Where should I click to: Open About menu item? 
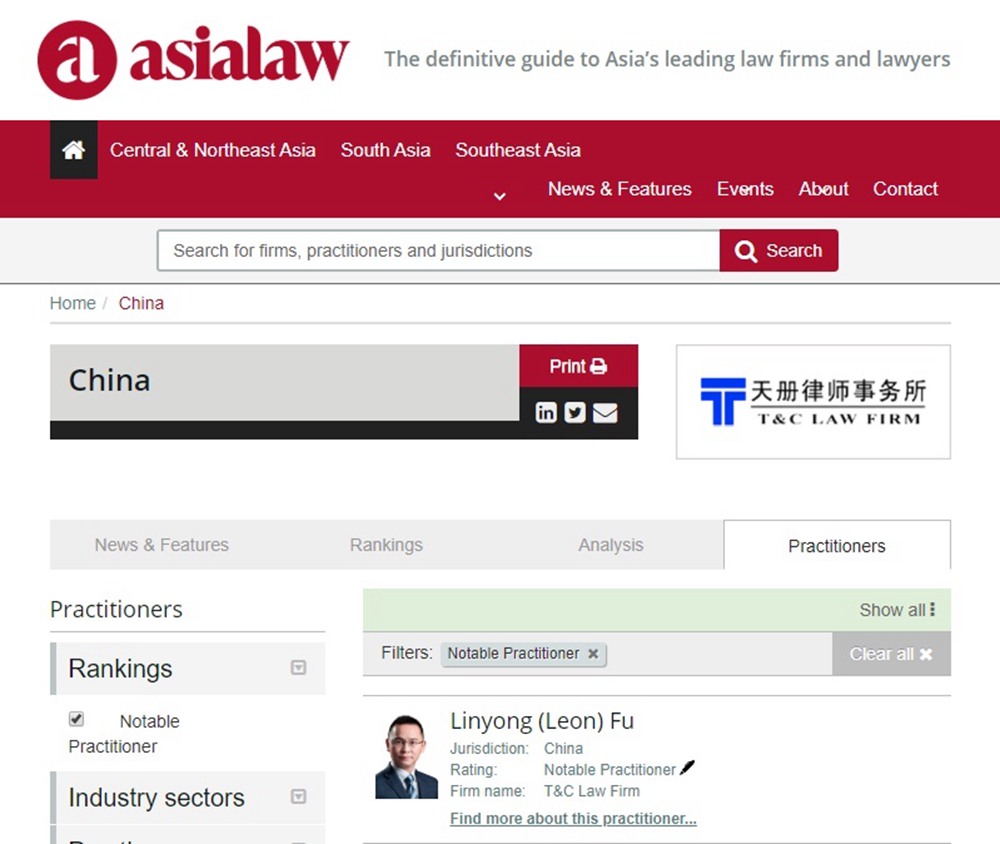[823, 189]
